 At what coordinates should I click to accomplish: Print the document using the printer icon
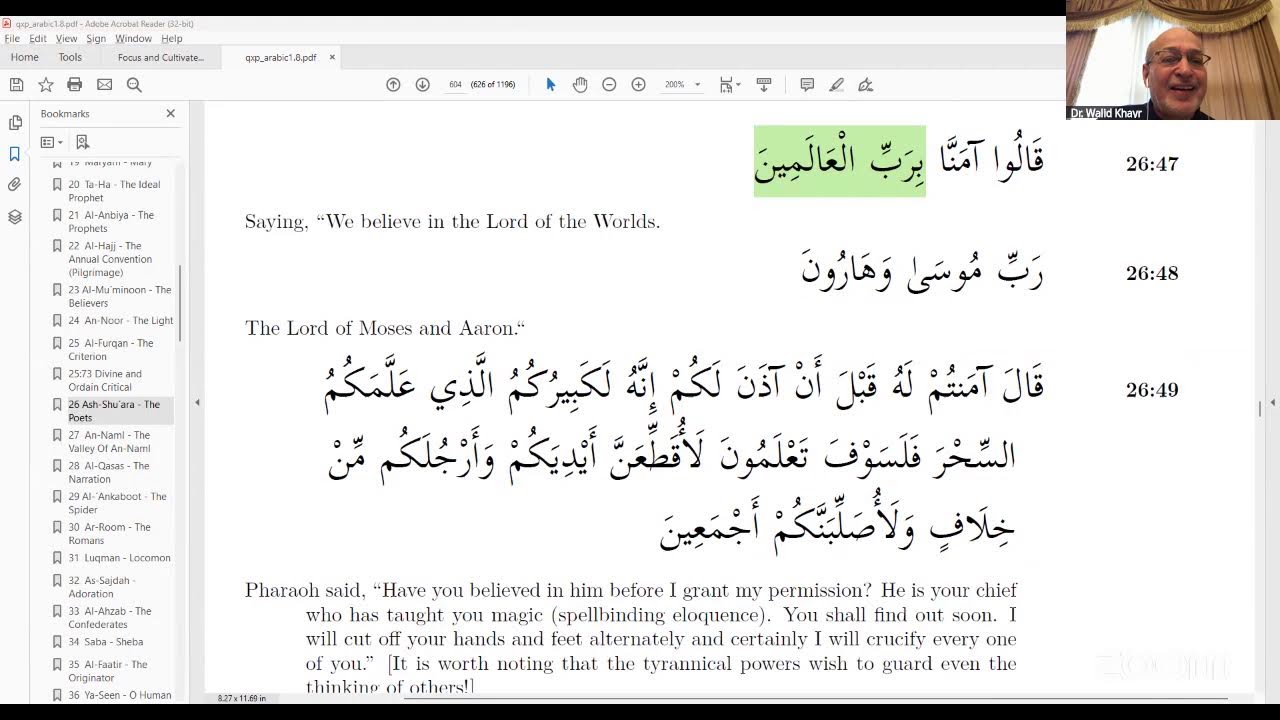pos(74,85)
